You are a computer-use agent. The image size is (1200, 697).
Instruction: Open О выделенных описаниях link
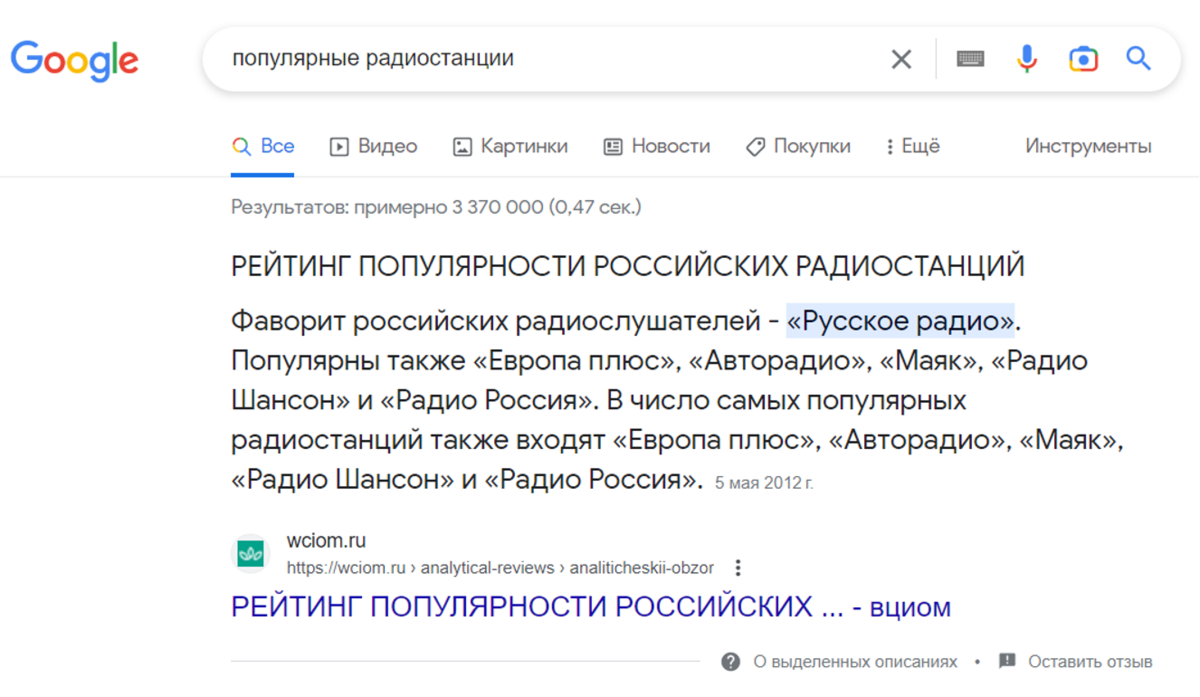855,662
